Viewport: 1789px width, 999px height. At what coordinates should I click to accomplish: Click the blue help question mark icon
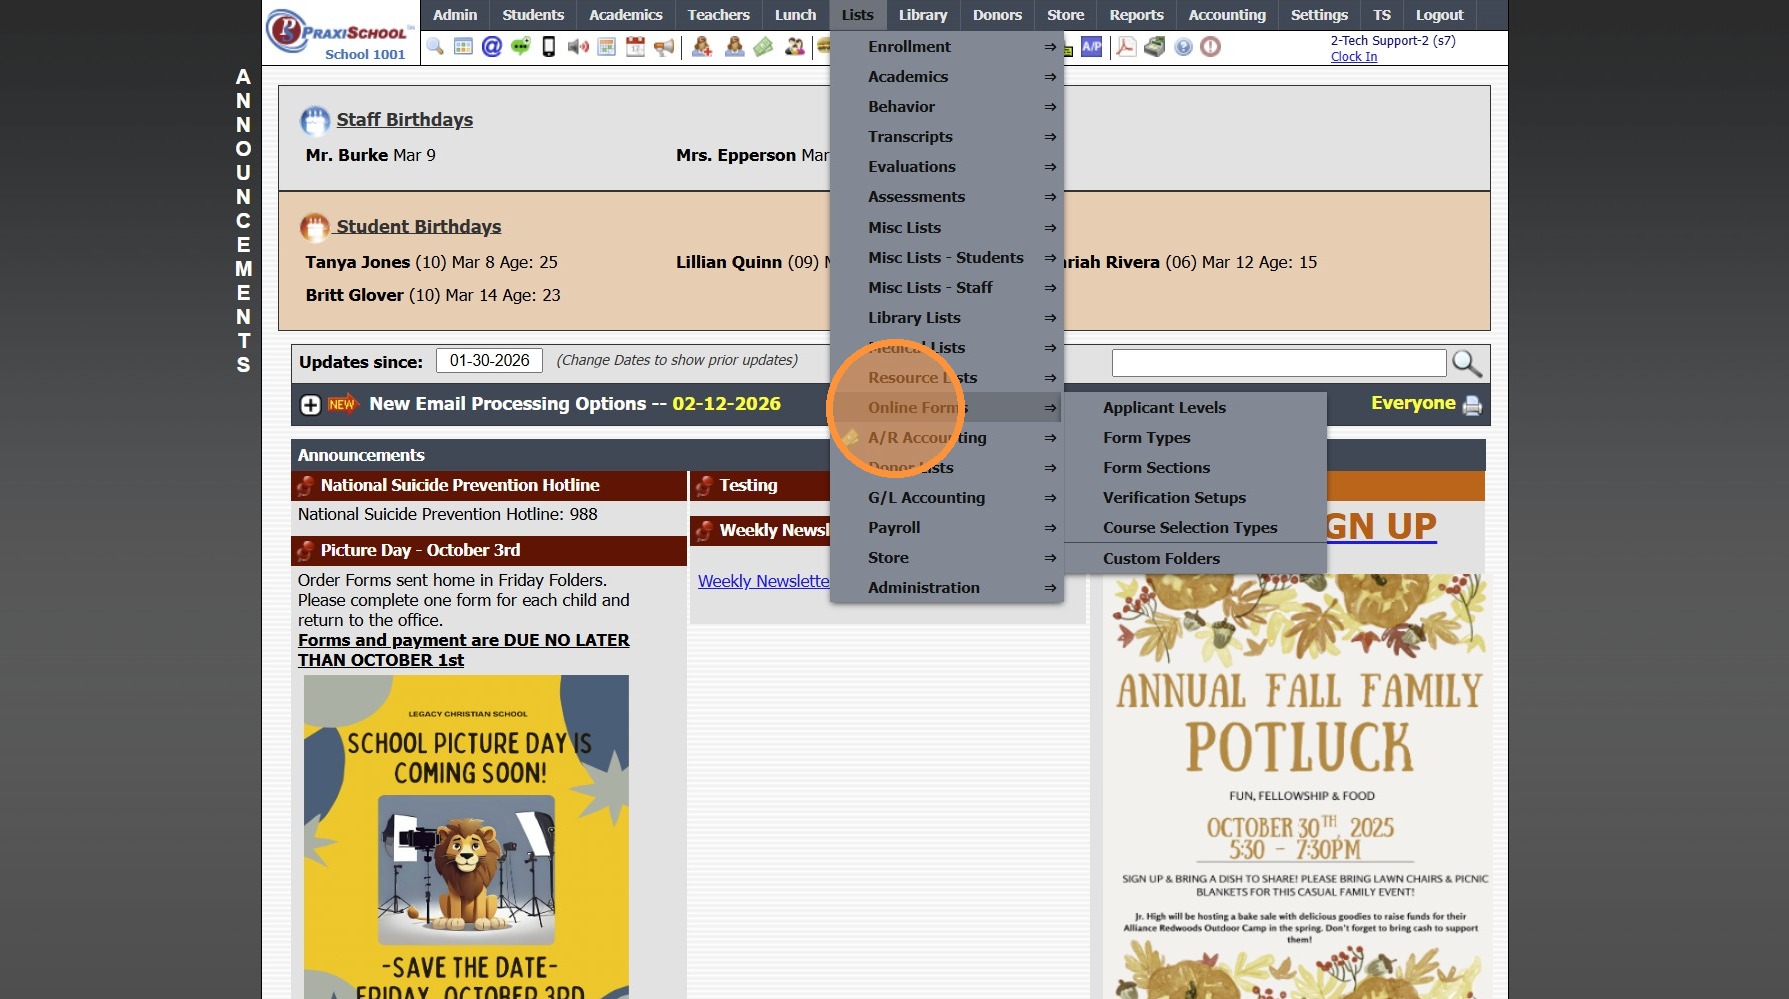click(1183, 47)
